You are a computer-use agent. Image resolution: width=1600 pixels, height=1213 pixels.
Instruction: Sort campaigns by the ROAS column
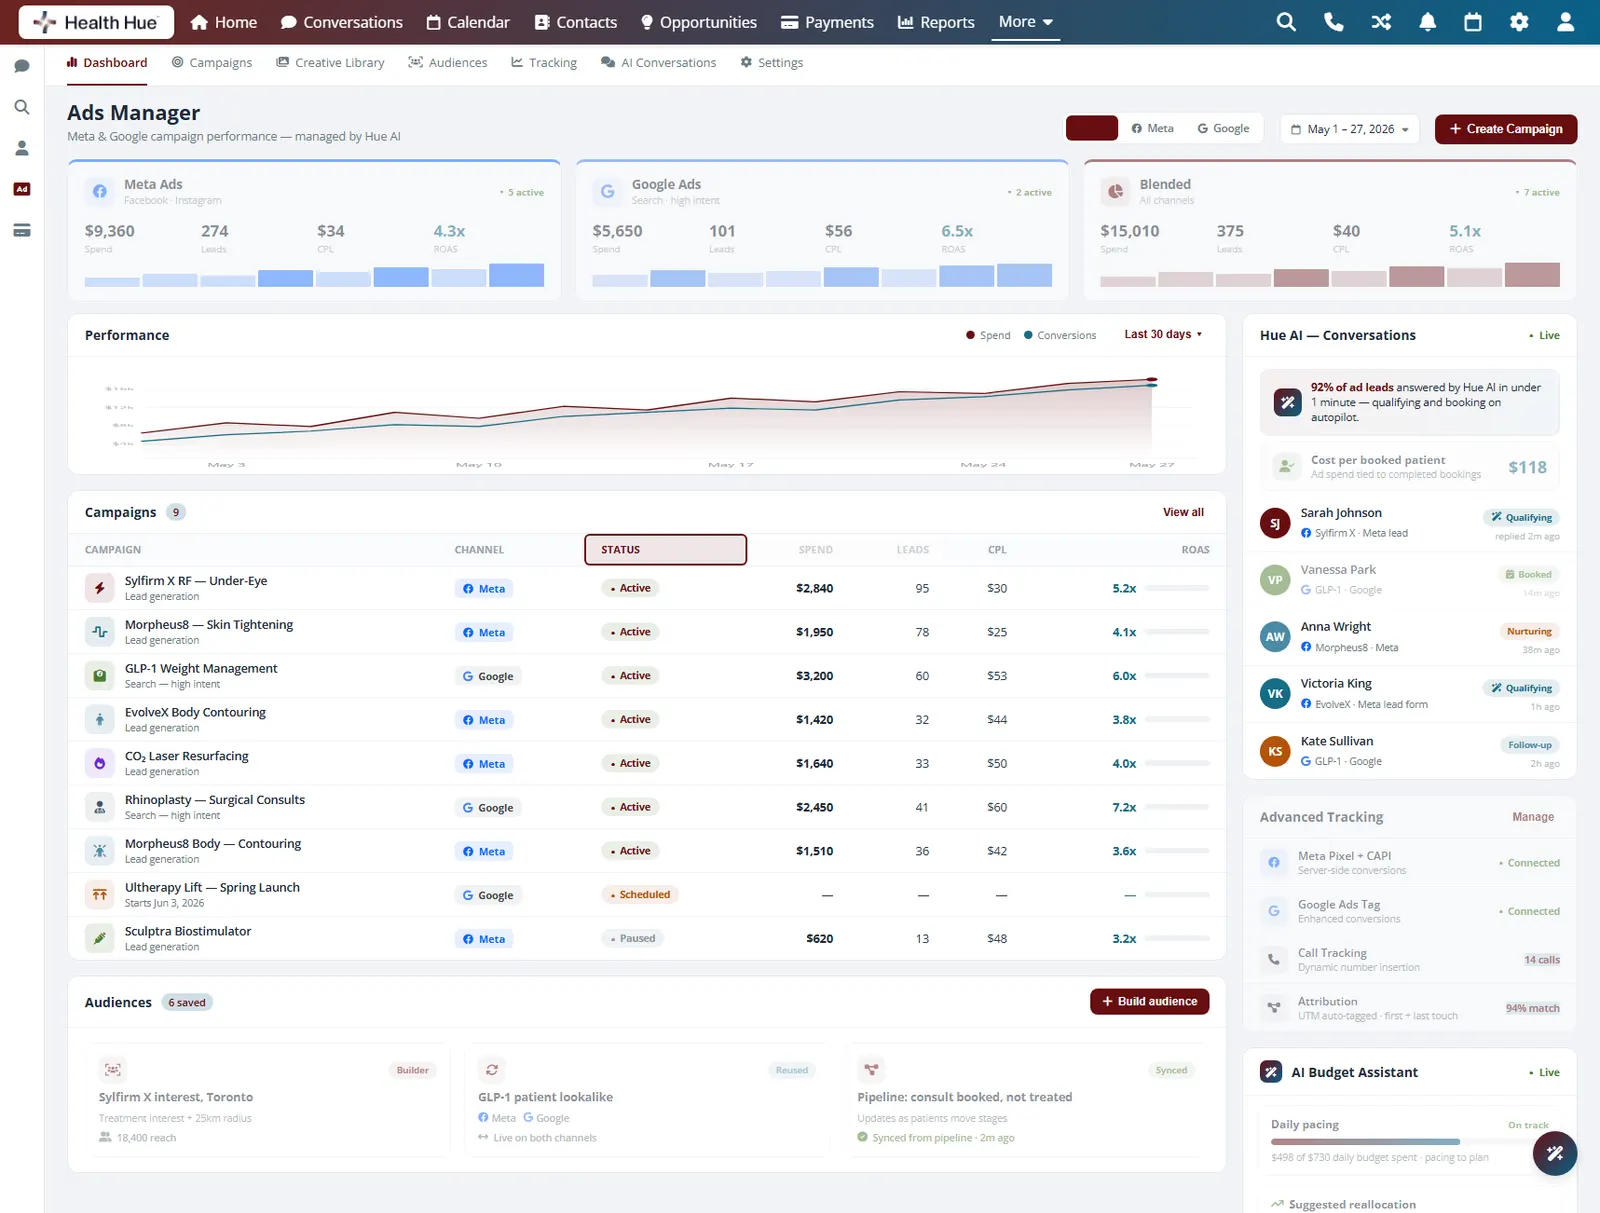coord(1195,550)
